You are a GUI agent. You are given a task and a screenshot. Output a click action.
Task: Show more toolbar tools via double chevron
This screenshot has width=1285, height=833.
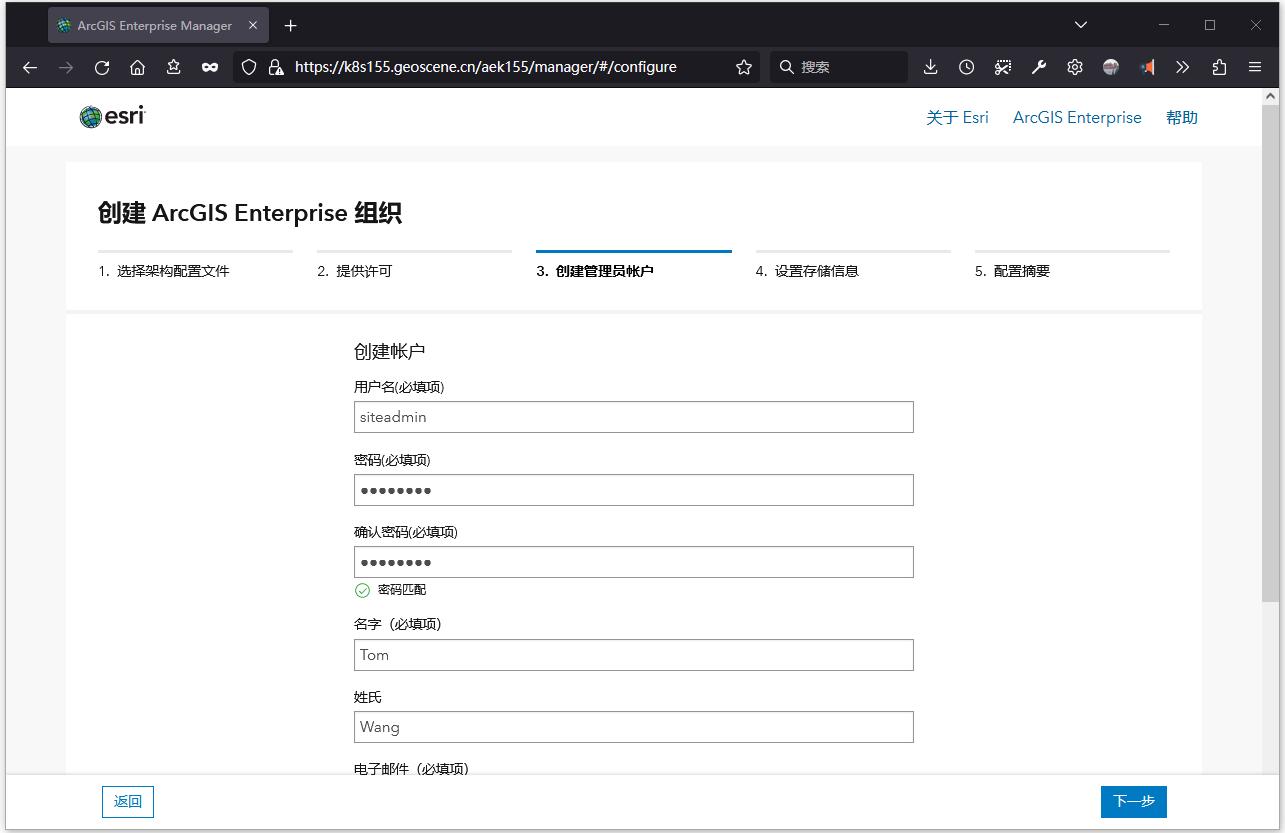(1183, 67)
